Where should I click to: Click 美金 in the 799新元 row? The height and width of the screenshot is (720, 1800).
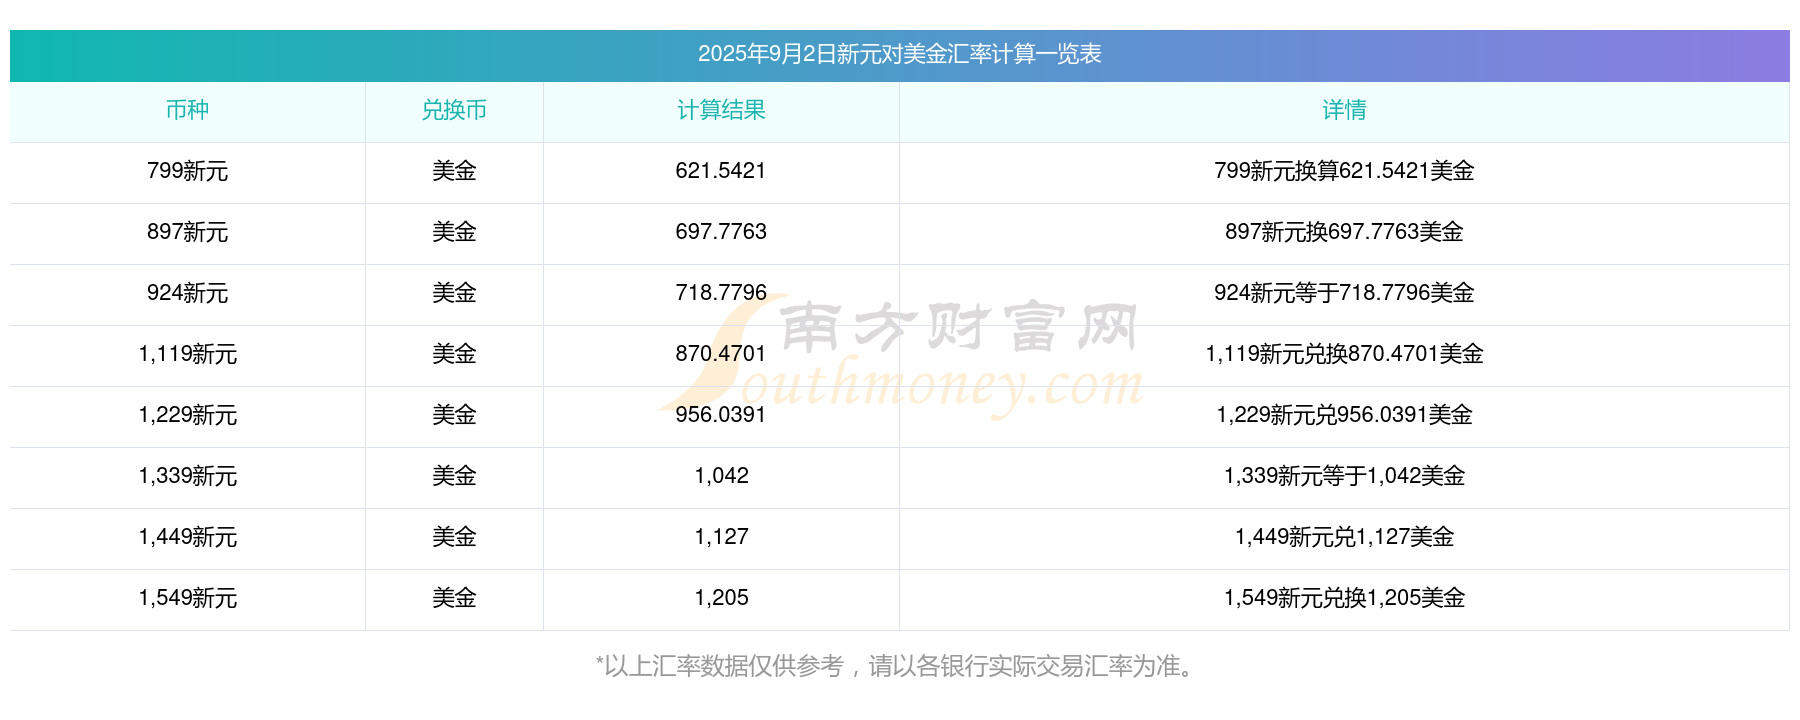point(454,171)
